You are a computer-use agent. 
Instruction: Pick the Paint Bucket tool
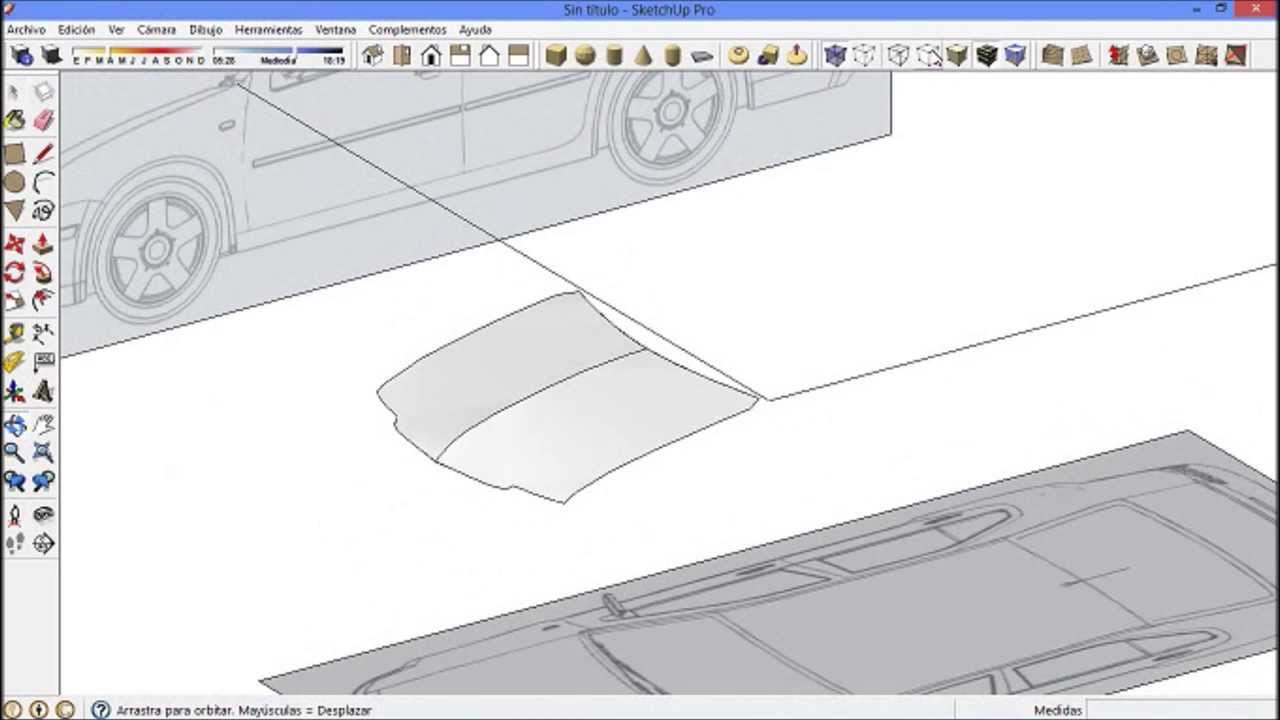pos(14,121)
